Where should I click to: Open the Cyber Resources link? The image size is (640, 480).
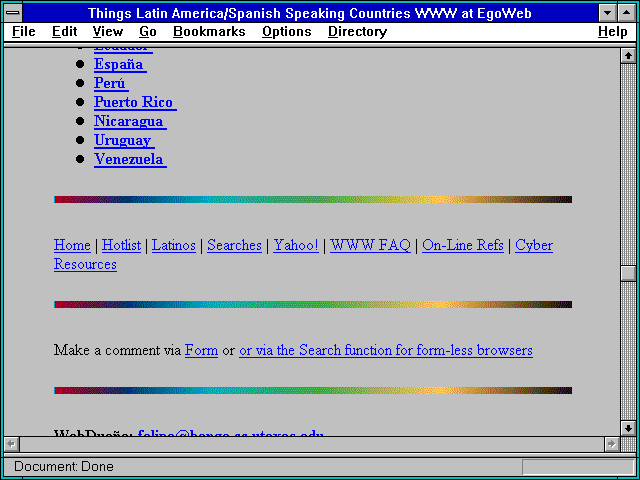pos(534,245)
